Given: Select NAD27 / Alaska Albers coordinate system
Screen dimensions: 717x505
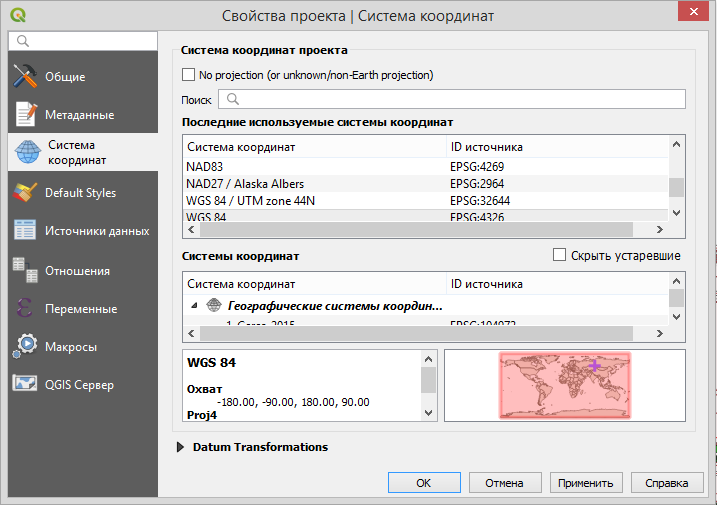Looking at the screenshot, I should (x=245, y=184).
